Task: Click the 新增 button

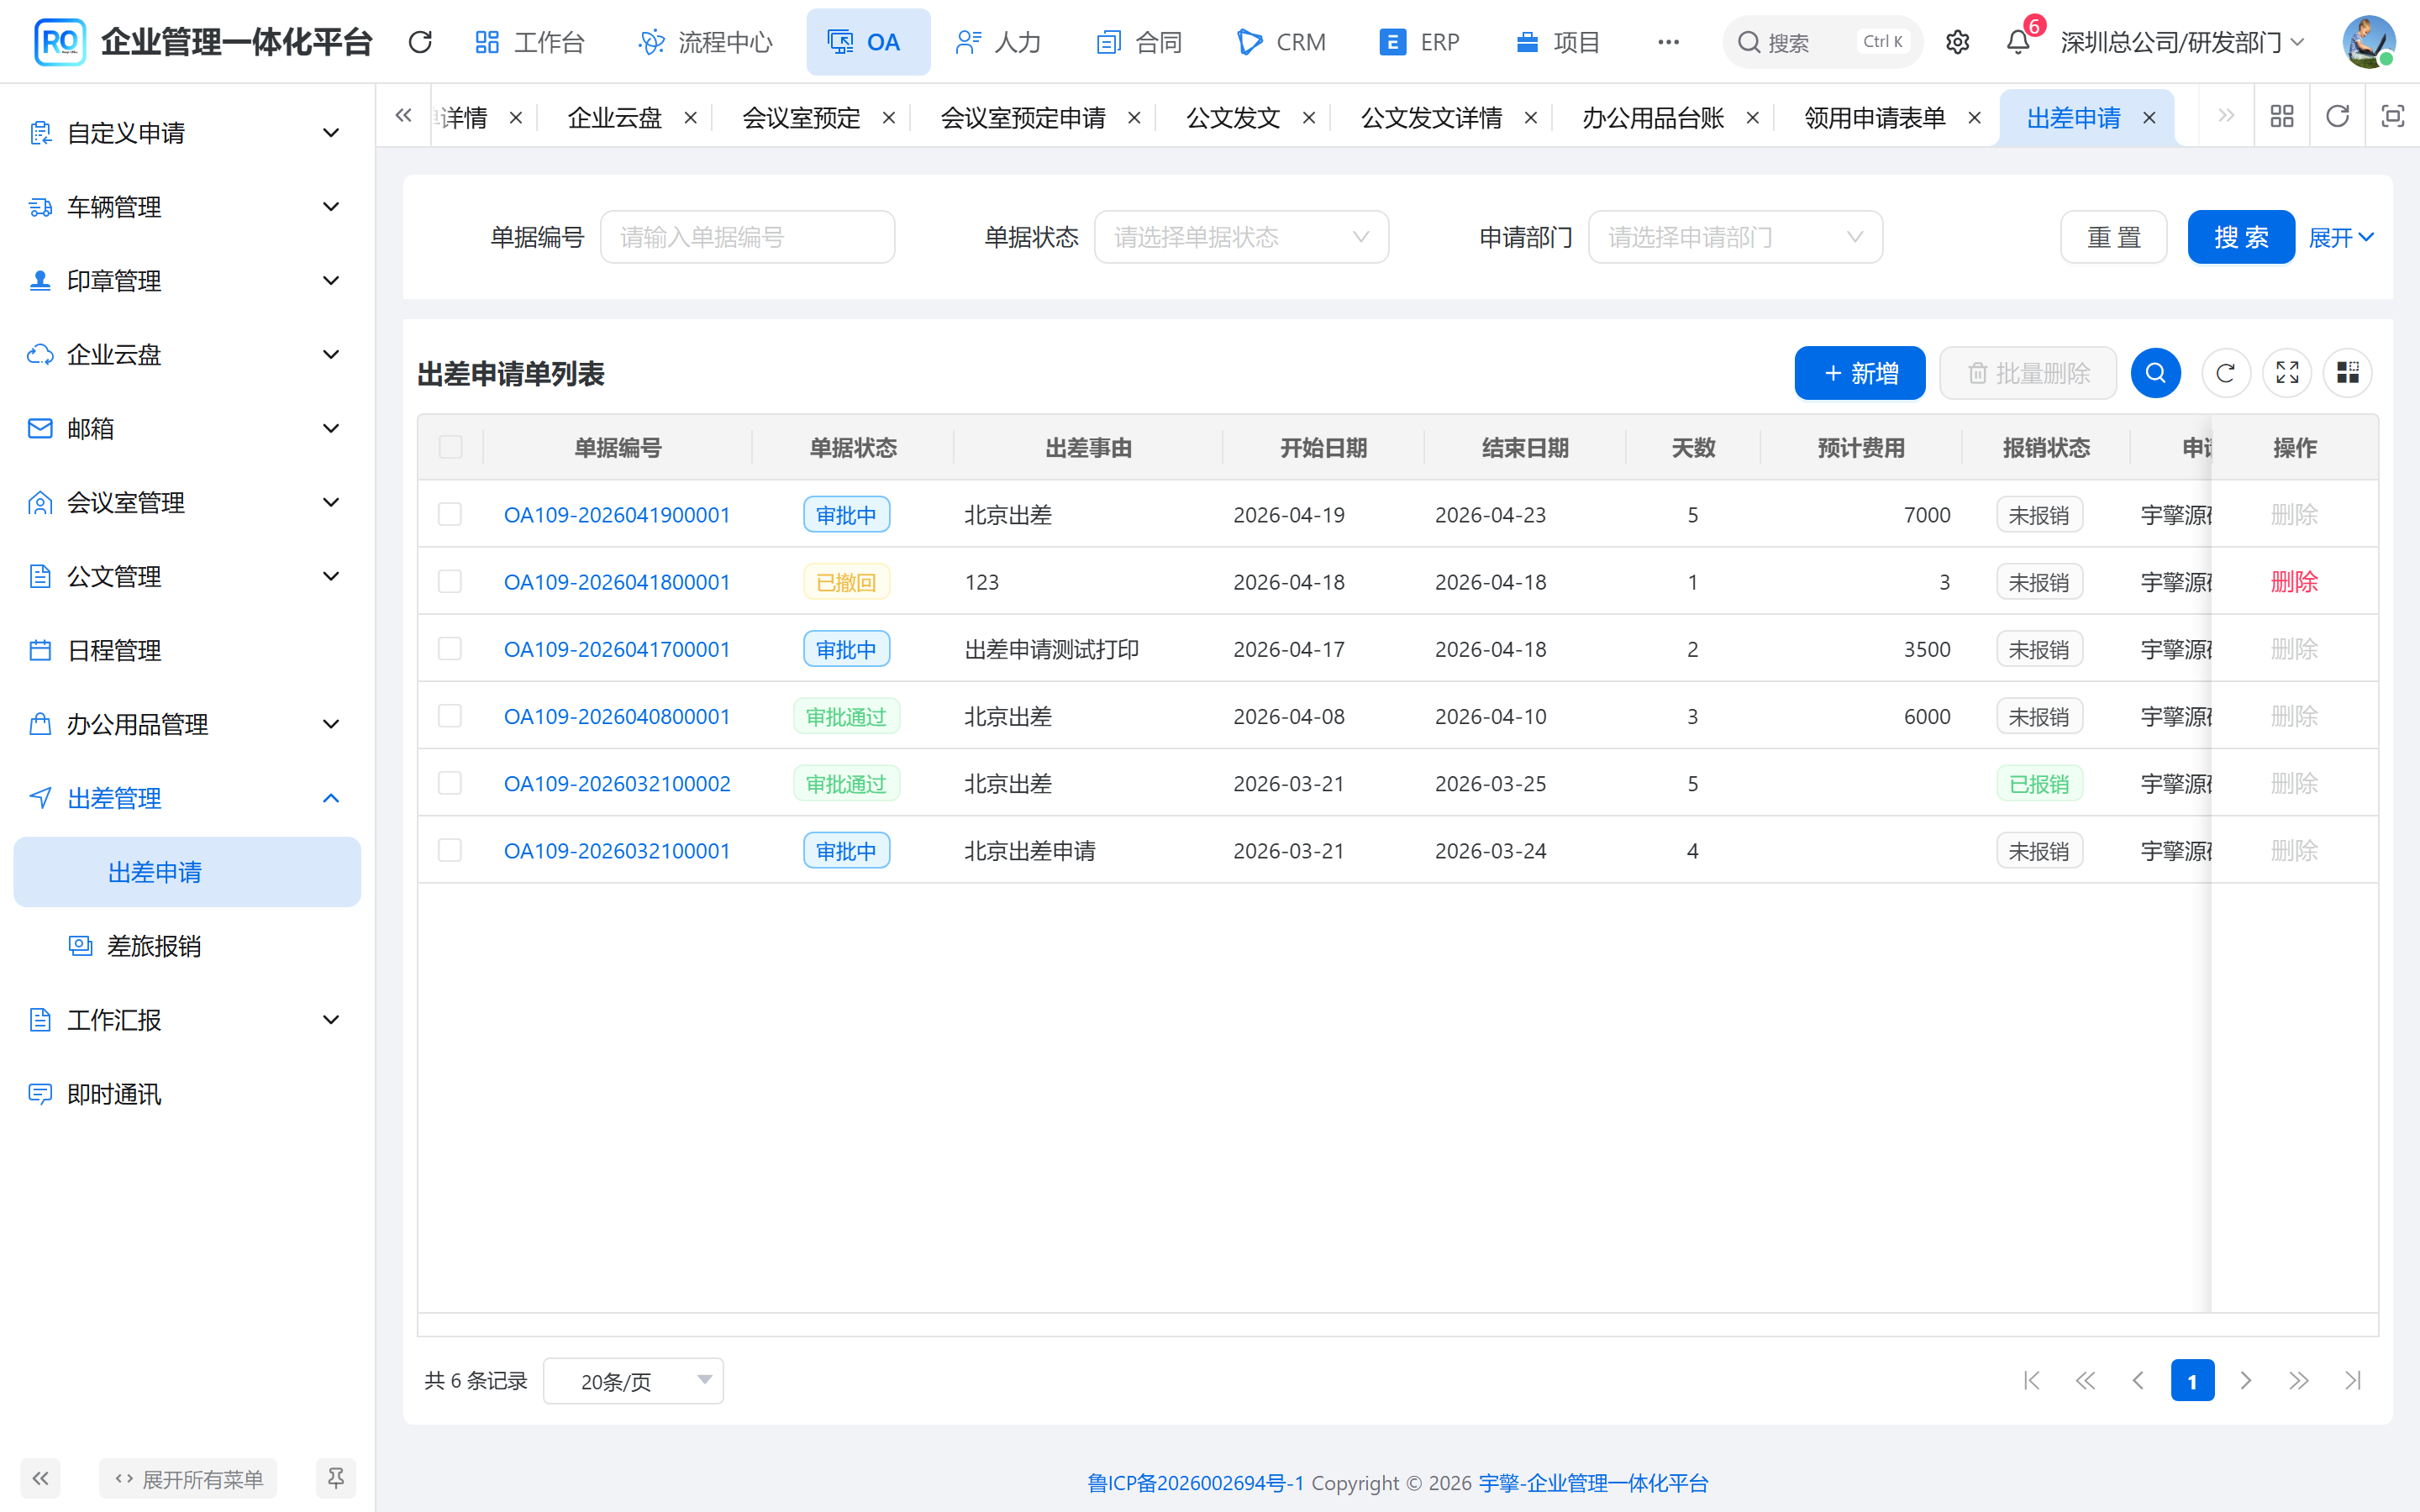Action: pyautogui.click(x=1860, y=373)
